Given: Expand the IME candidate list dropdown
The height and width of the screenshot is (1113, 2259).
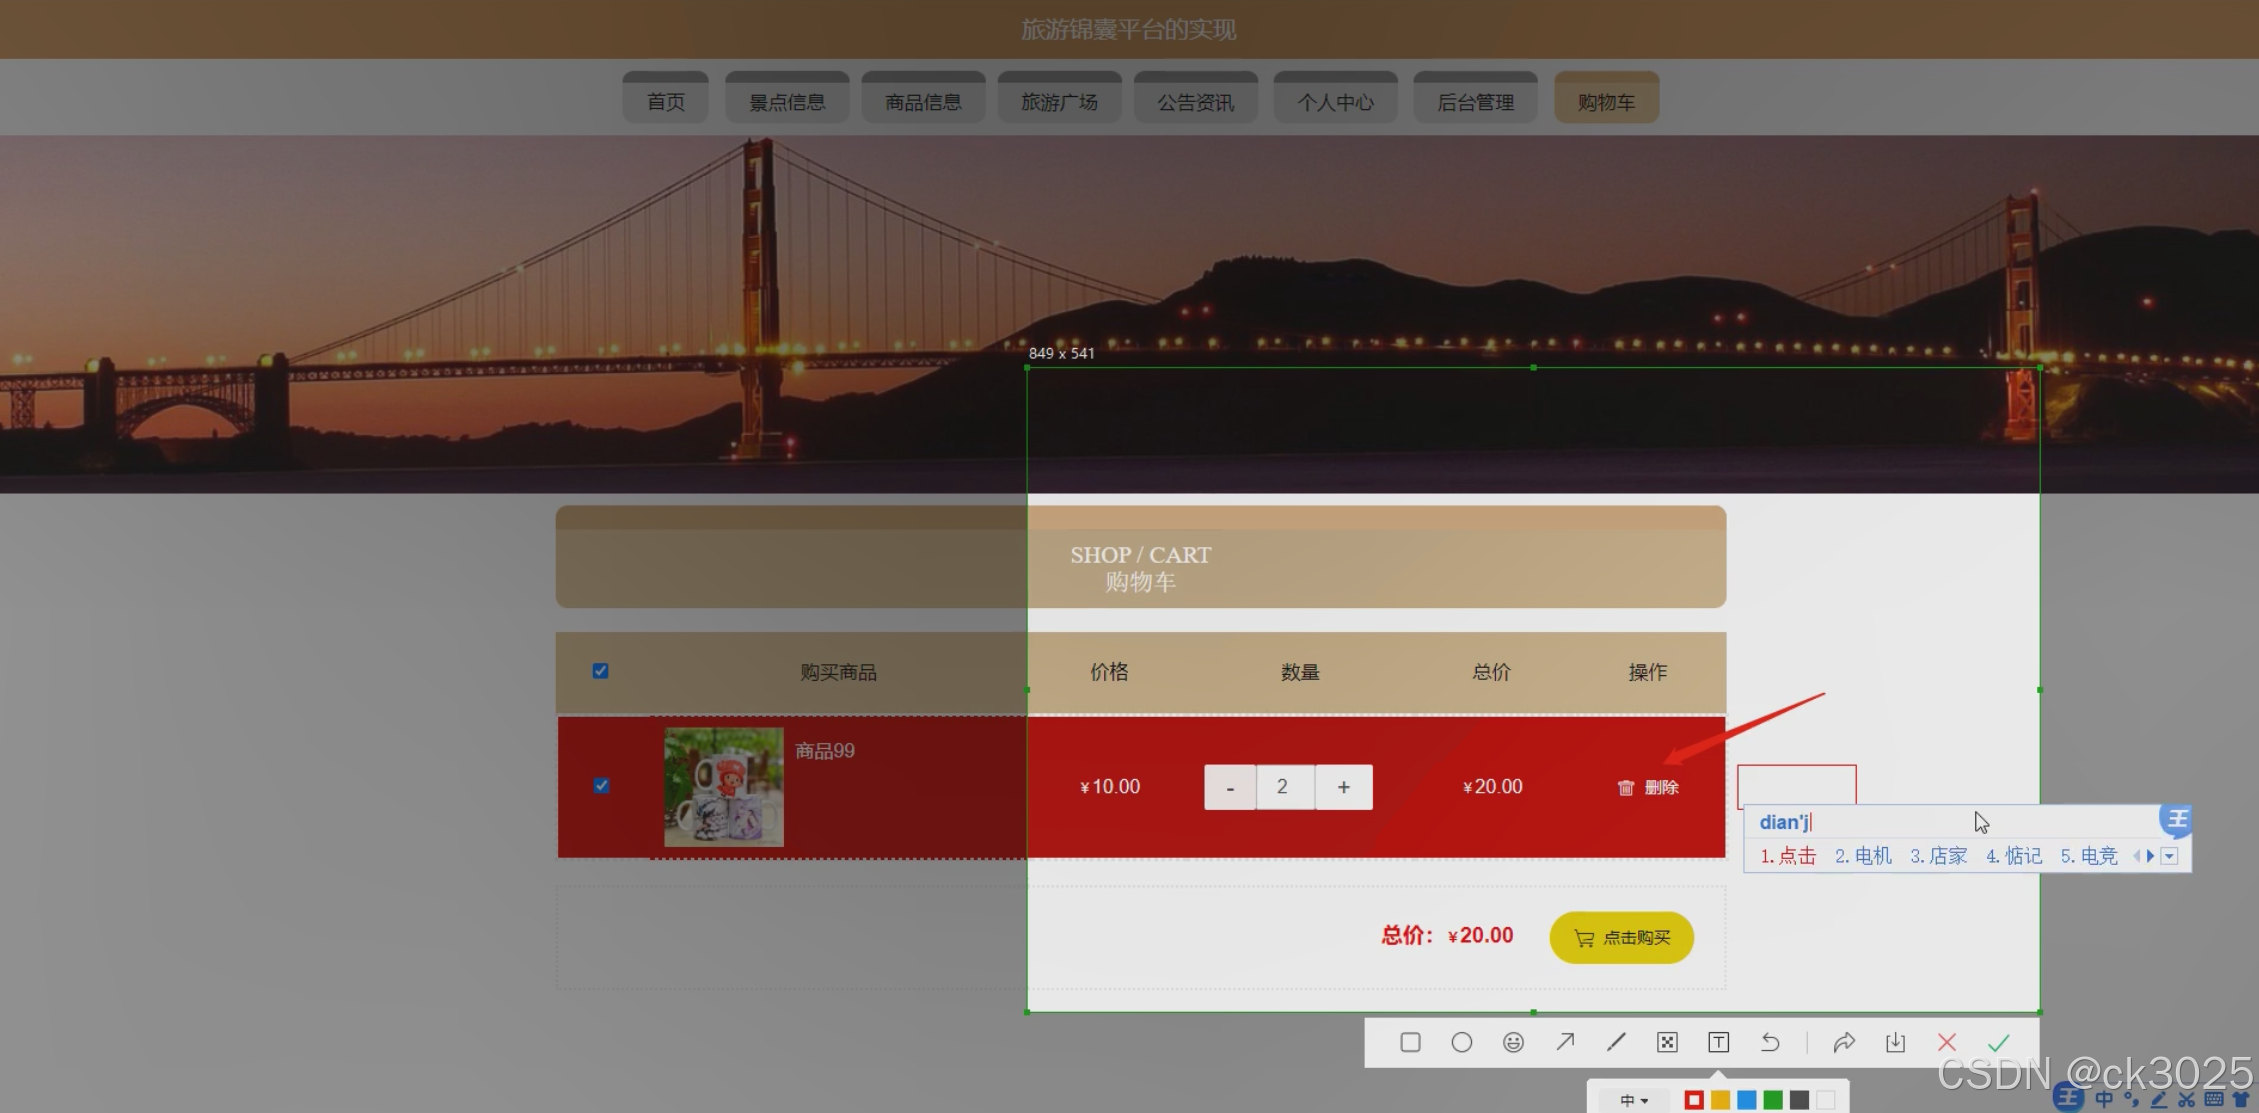Looking at the screenshot, I should tap(2169, 856).
